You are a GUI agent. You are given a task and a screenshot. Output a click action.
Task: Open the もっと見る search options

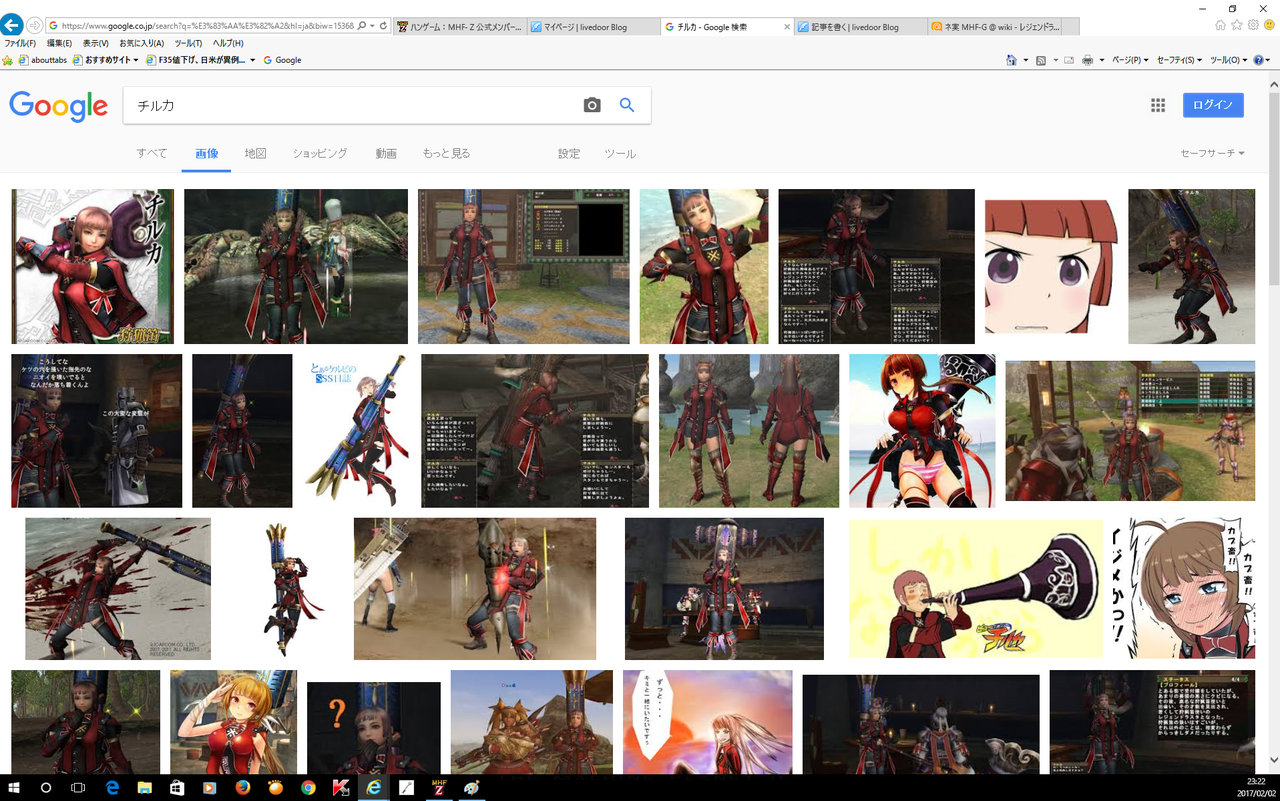click(x=446, y=154)
